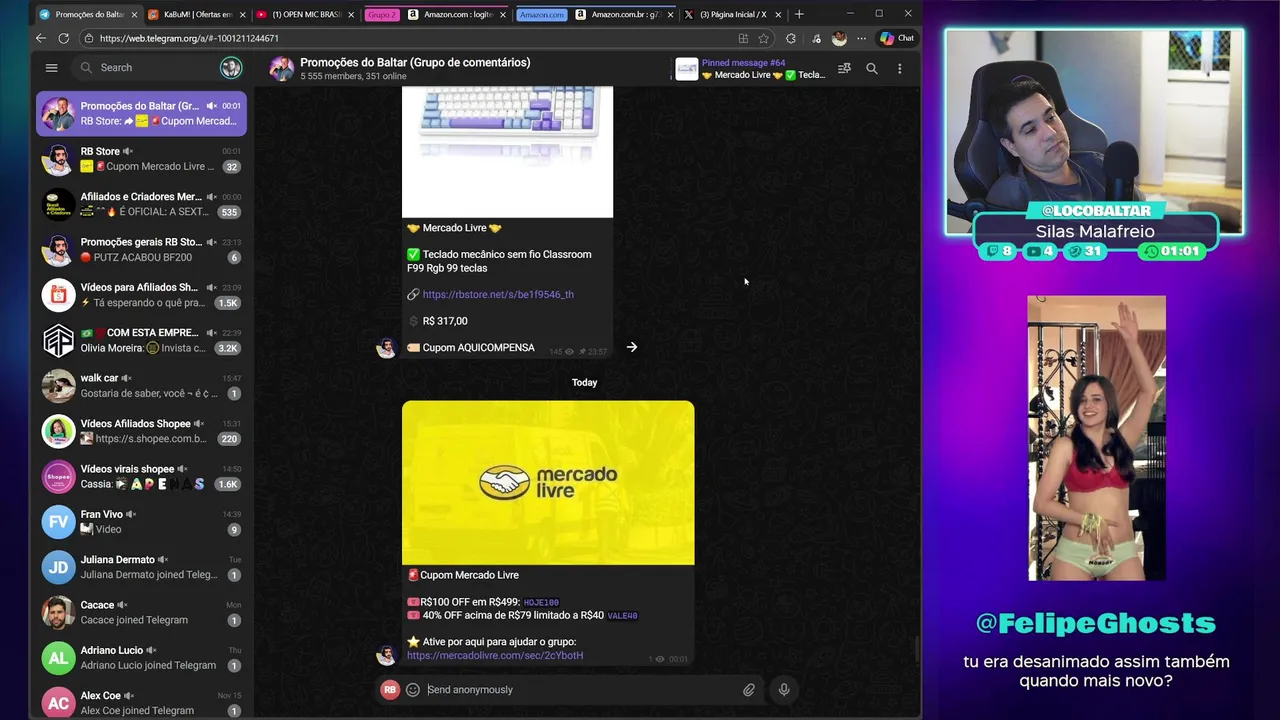Collapse the Grupo 2 tab group
1280x720 pixels.
381,15
